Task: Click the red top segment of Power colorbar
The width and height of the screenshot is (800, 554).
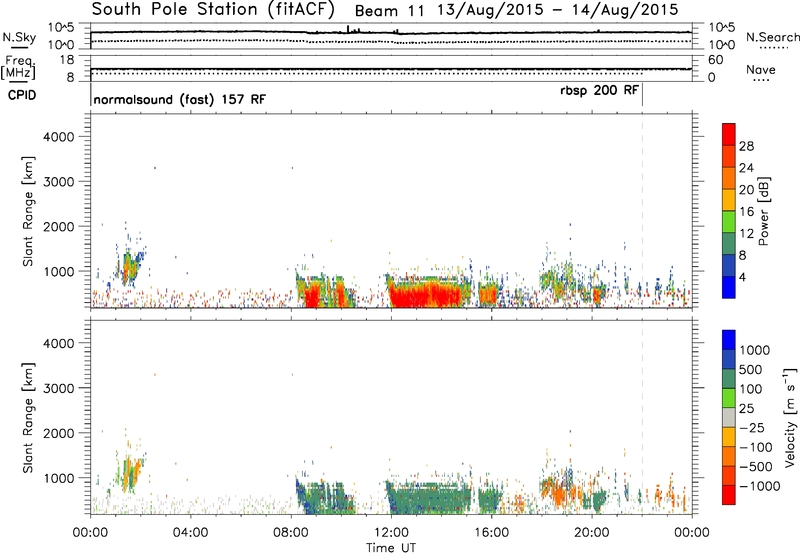Action: tap(729, 134)
